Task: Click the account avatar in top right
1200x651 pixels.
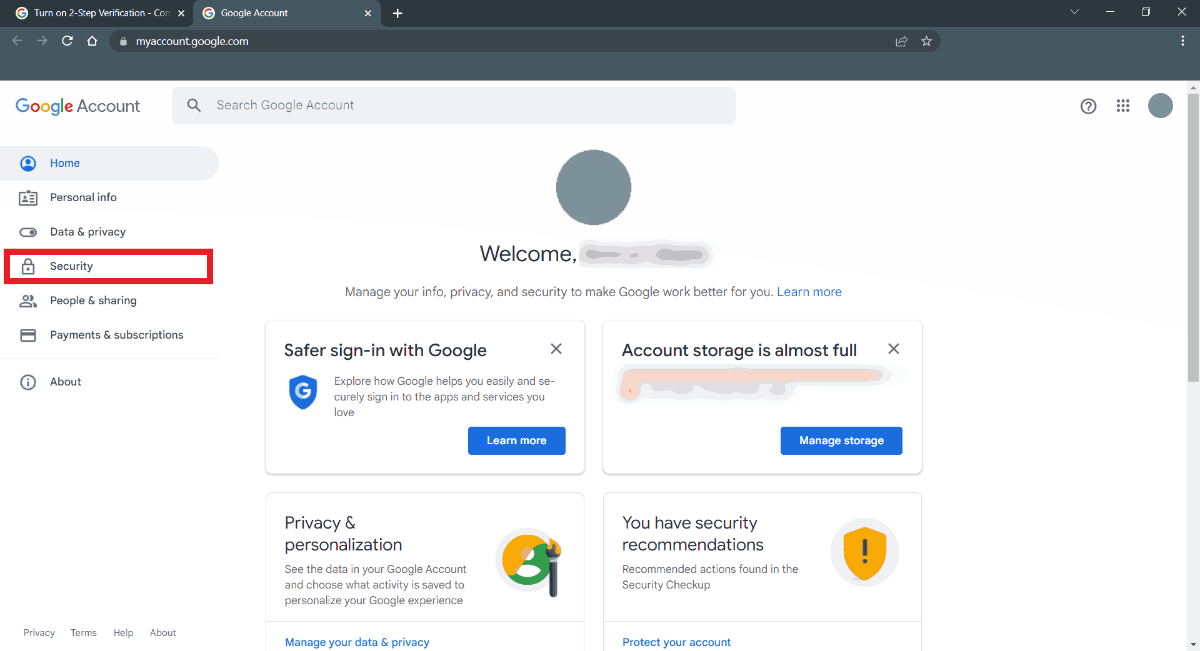Action: [1160, 106]
